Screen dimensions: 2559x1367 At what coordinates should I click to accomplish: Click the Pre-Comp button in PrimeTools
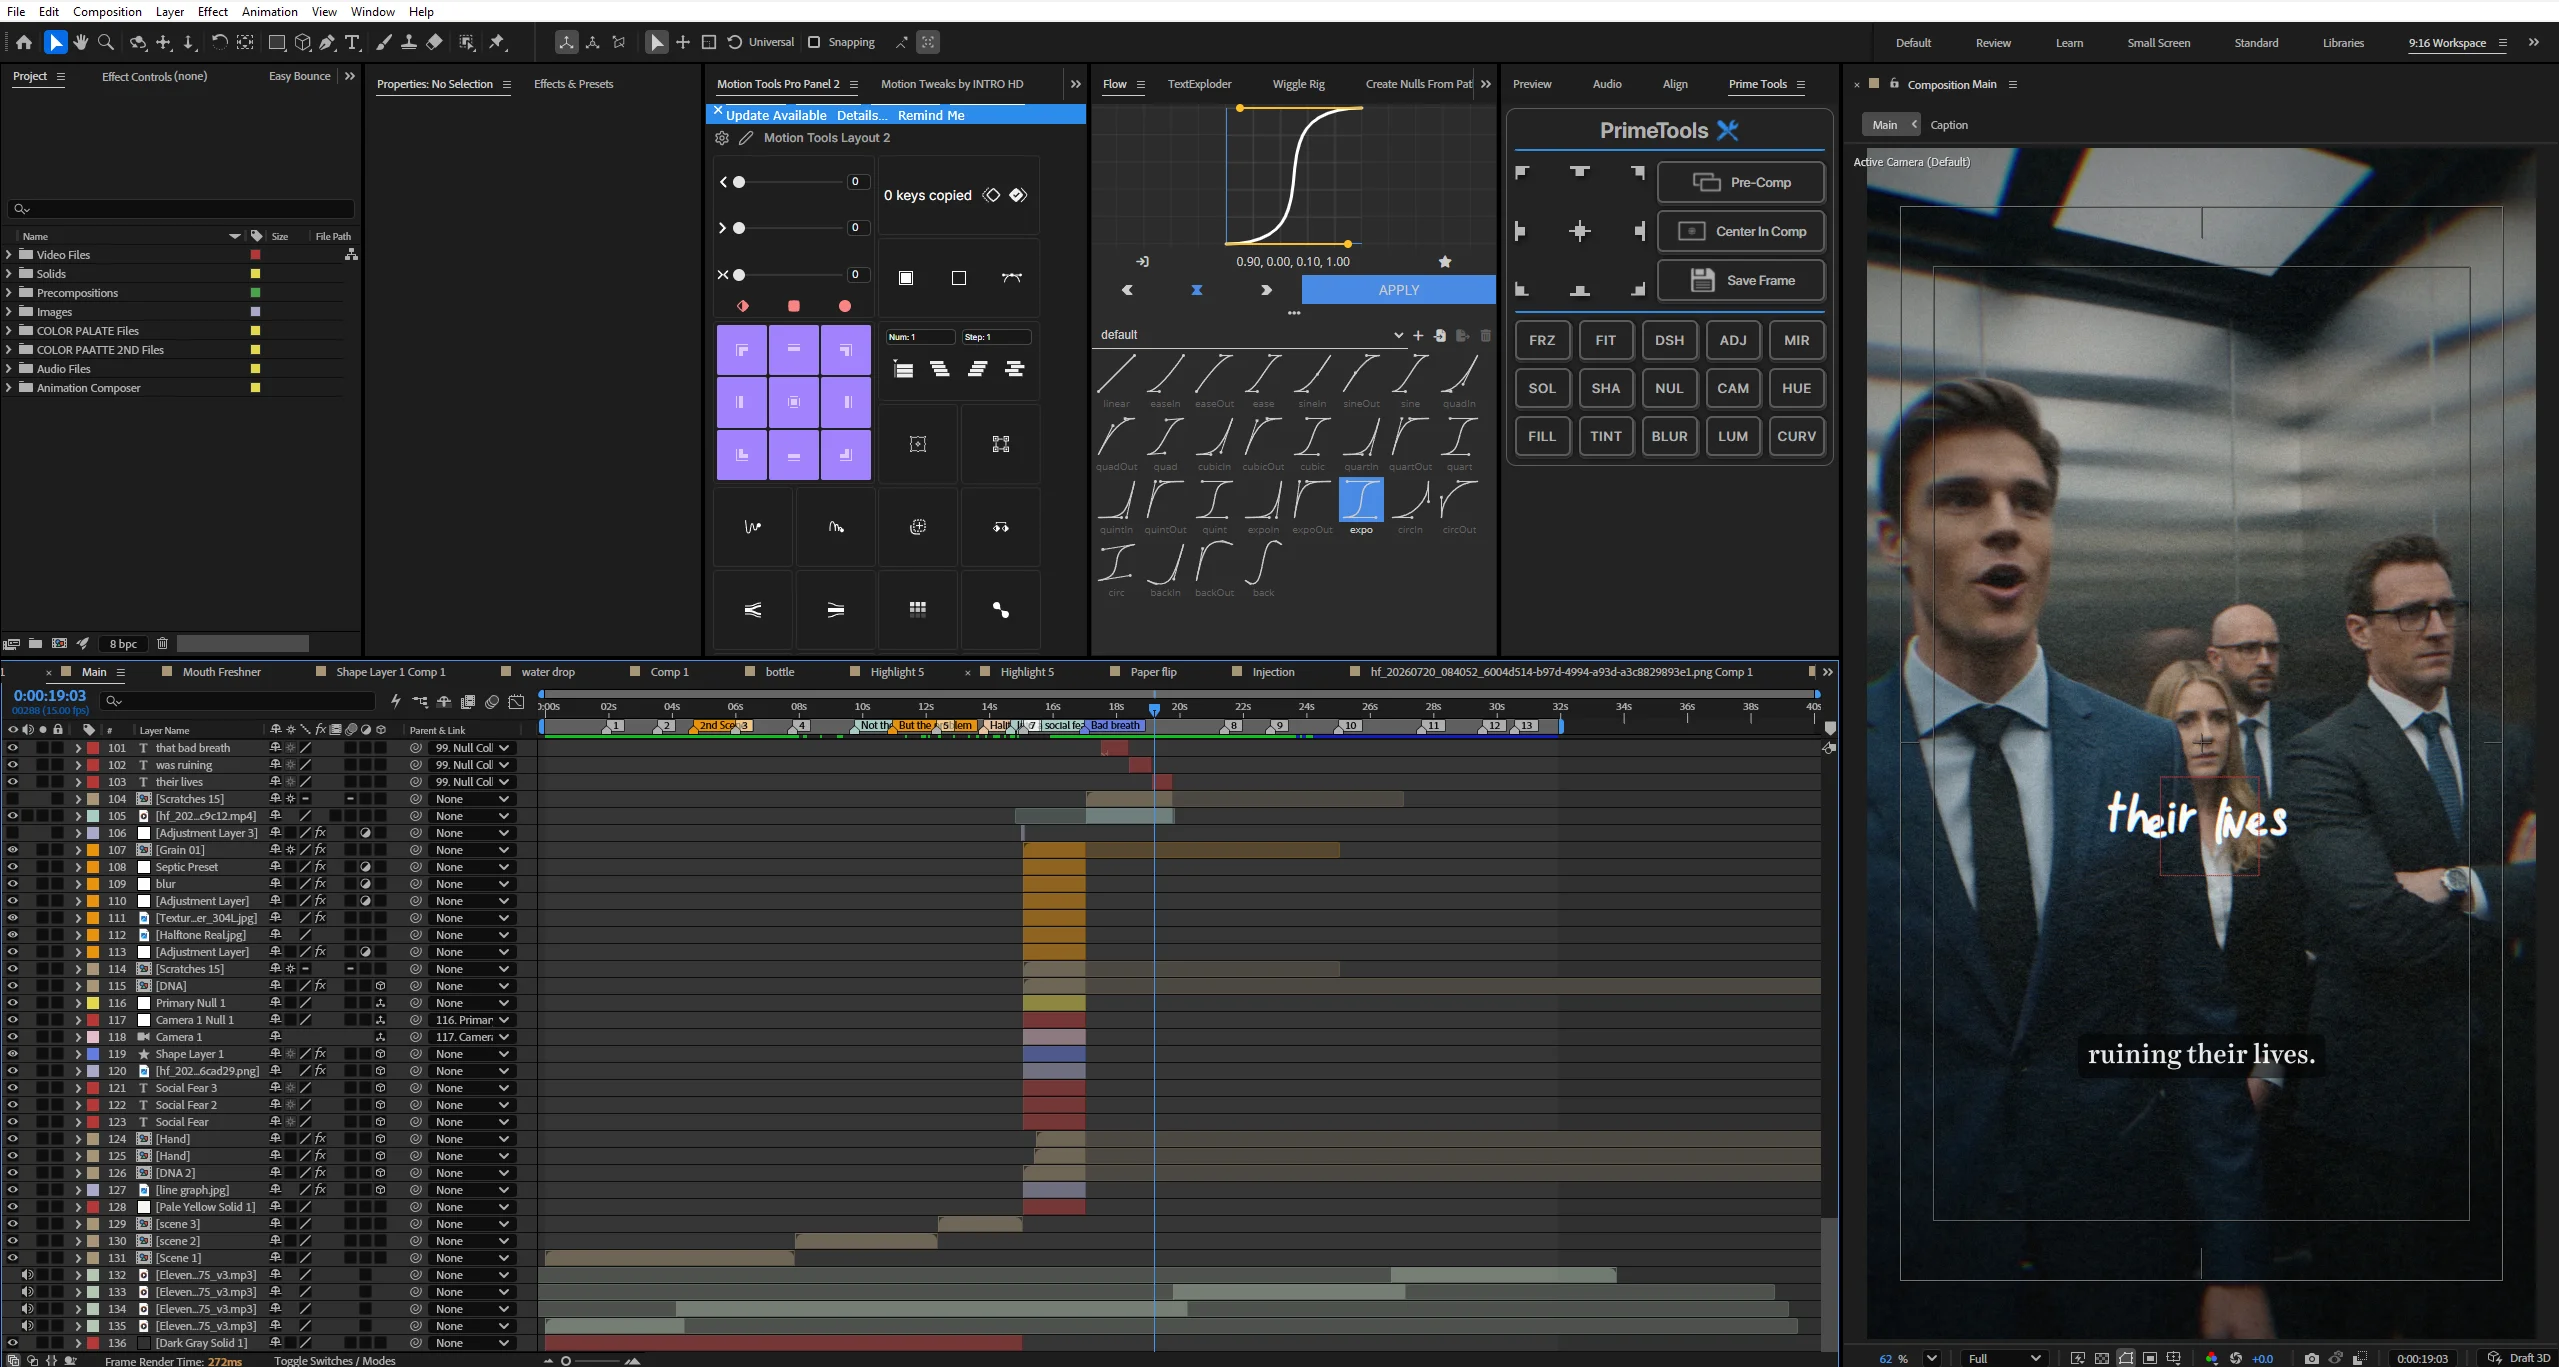(x=1741, y=182)
